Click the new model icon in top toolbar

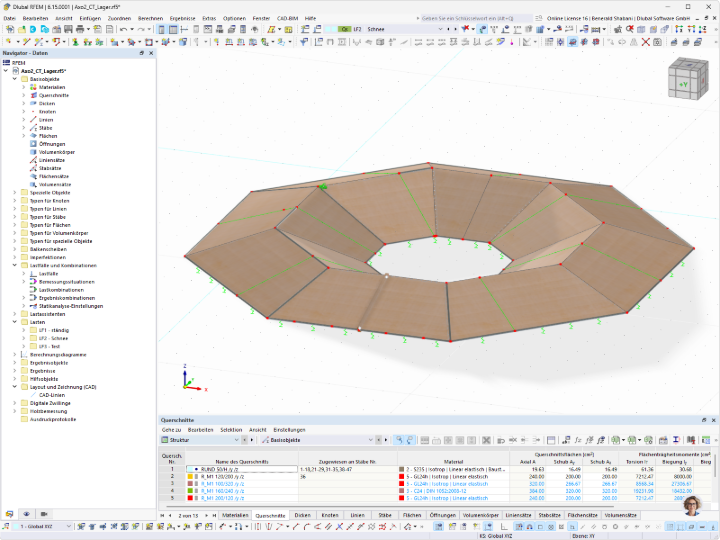point(10,29)
